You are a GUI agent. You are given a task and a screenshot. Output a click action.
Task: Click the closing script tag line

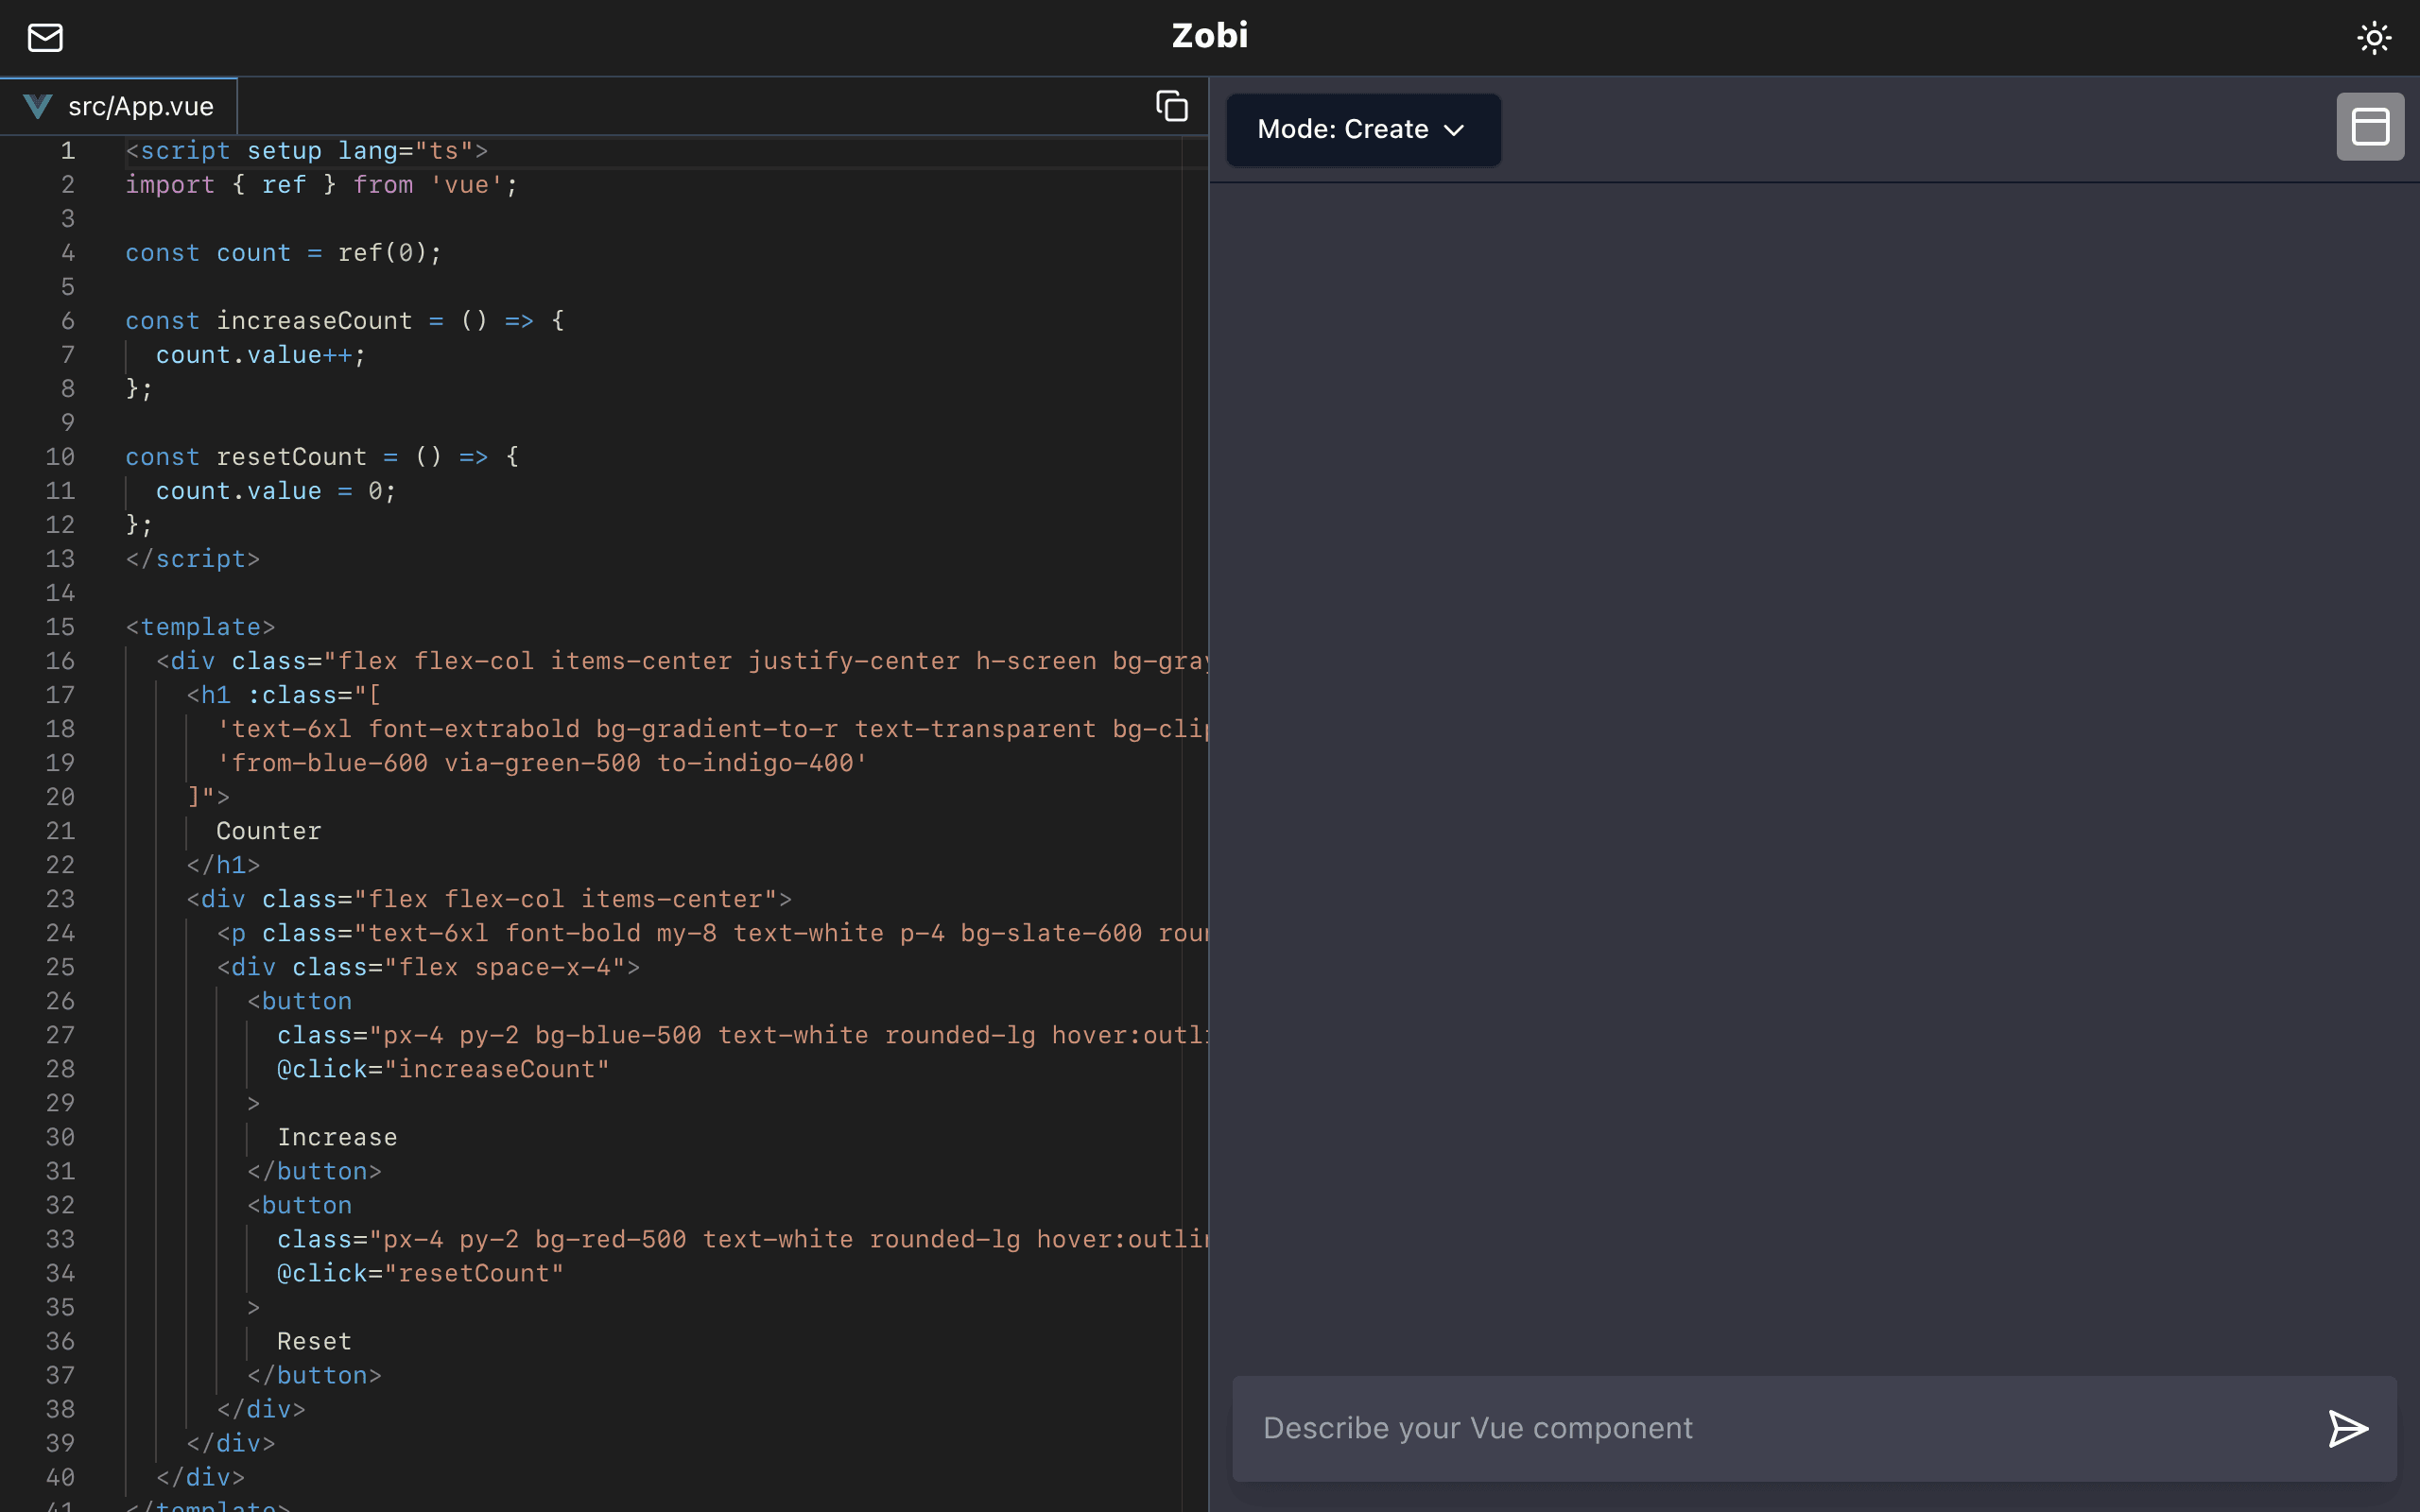(x=192, y=559)
